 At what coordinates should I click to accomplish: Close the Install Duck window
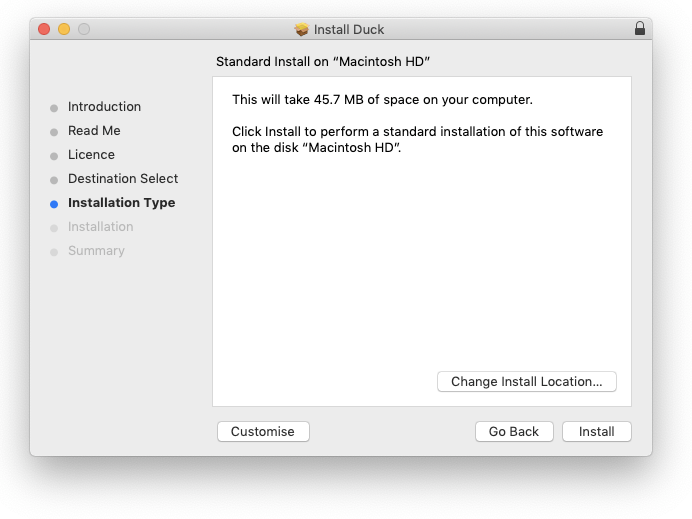tap(44, 29)
